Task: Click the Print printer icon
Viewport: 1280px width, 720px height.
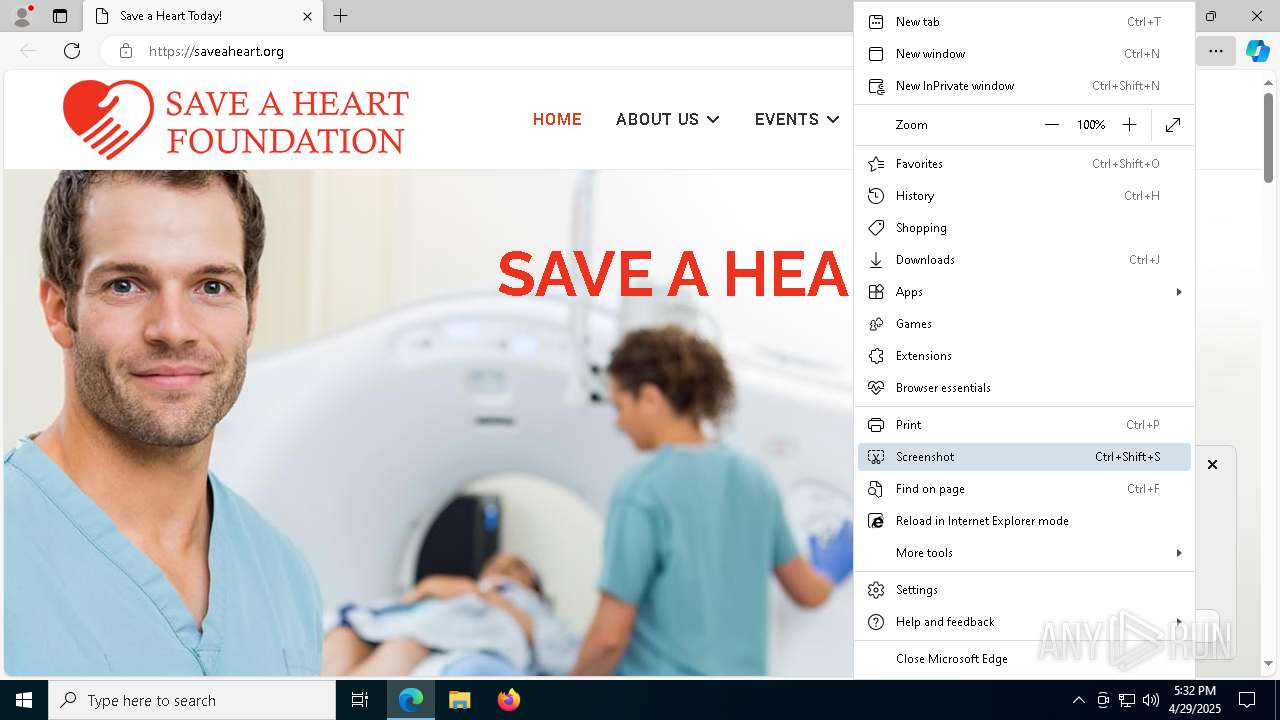Action: (876, 425)
